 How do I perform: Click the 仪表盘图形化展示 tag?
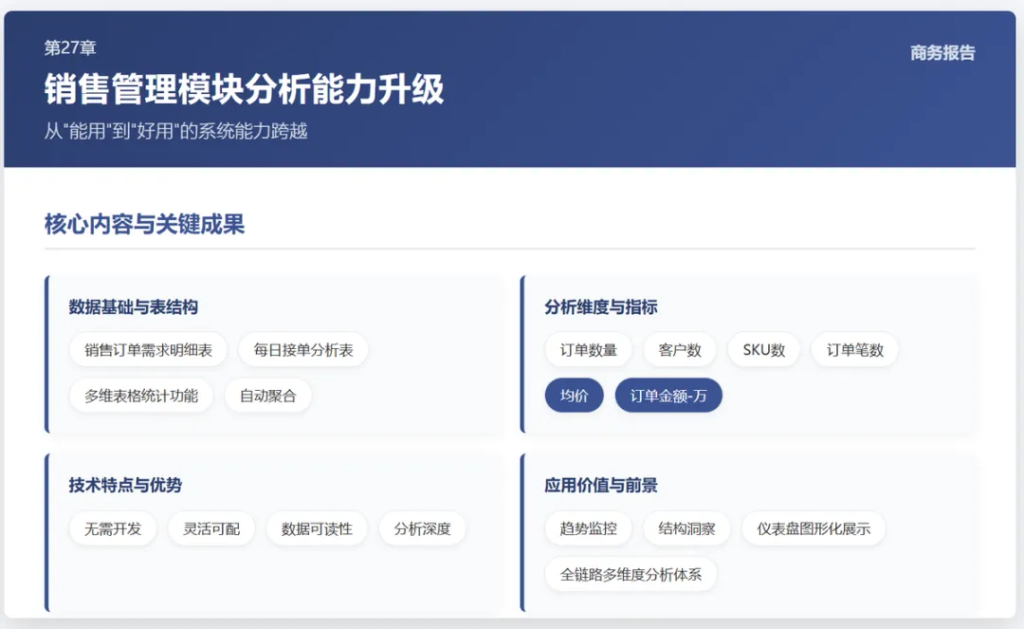point(814,528)
